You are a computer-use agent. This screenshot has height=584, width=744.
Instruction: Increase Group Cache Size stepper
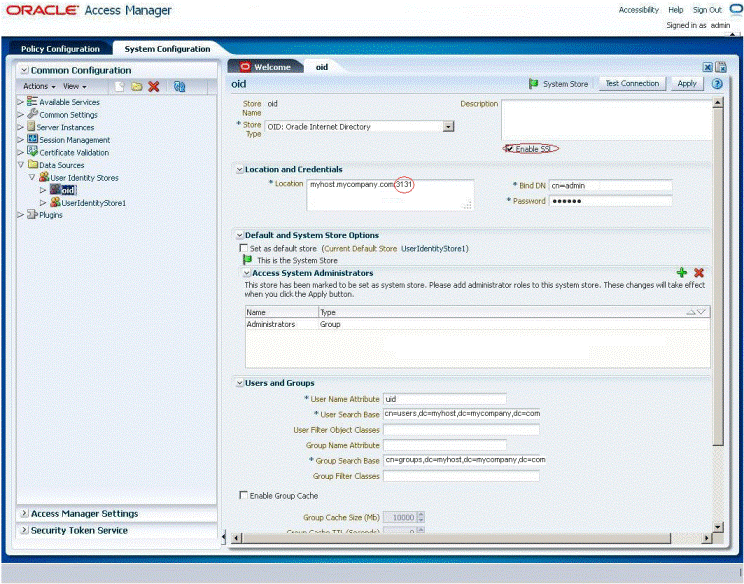point(420,514)
